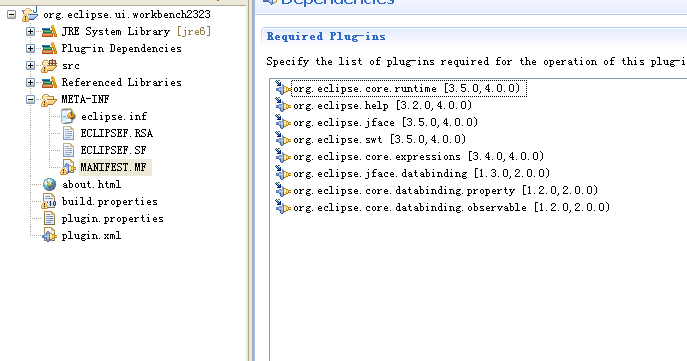687x361 pixels.
Task: Select the ECLIPSEF.RSA file
Action: click(117, 133)
